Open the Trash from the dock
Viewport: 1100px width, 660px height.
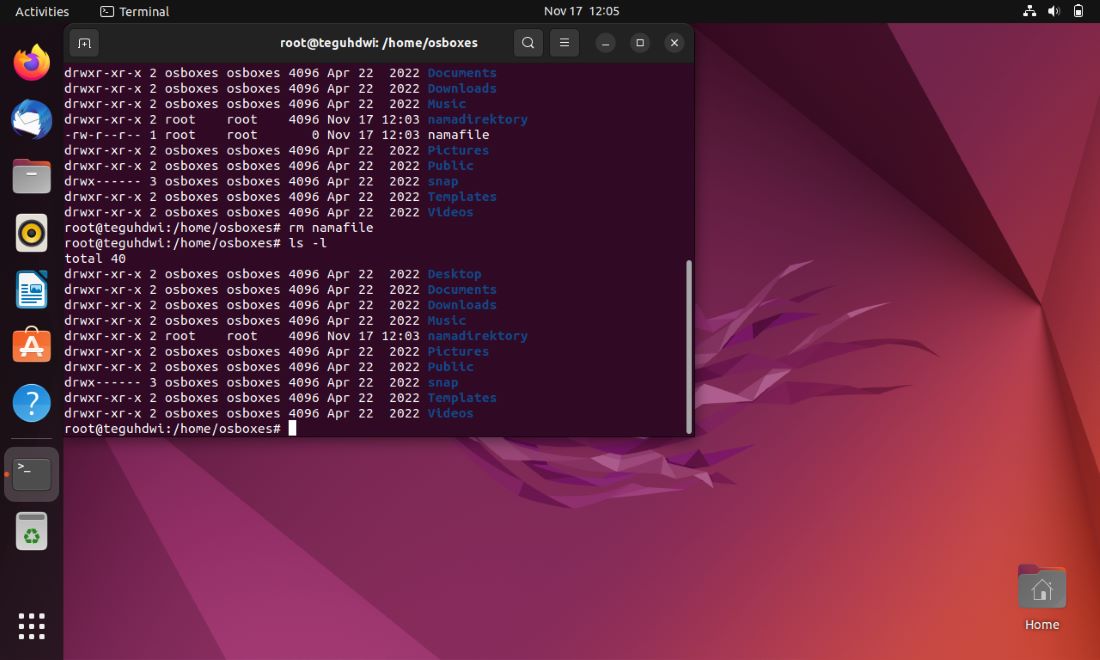click(32, 531)
